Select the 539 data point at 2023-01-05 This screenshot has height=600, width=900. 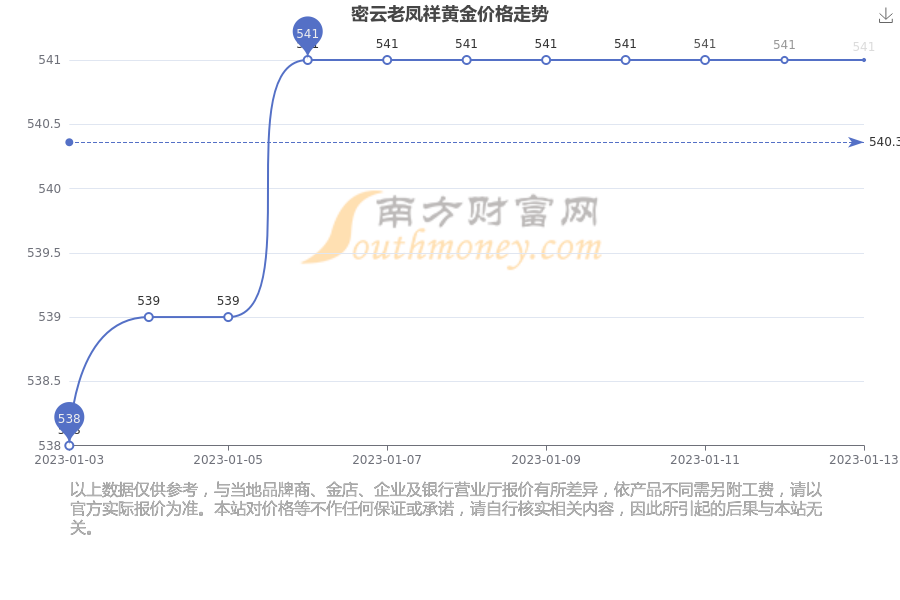[x=228, y=317]
